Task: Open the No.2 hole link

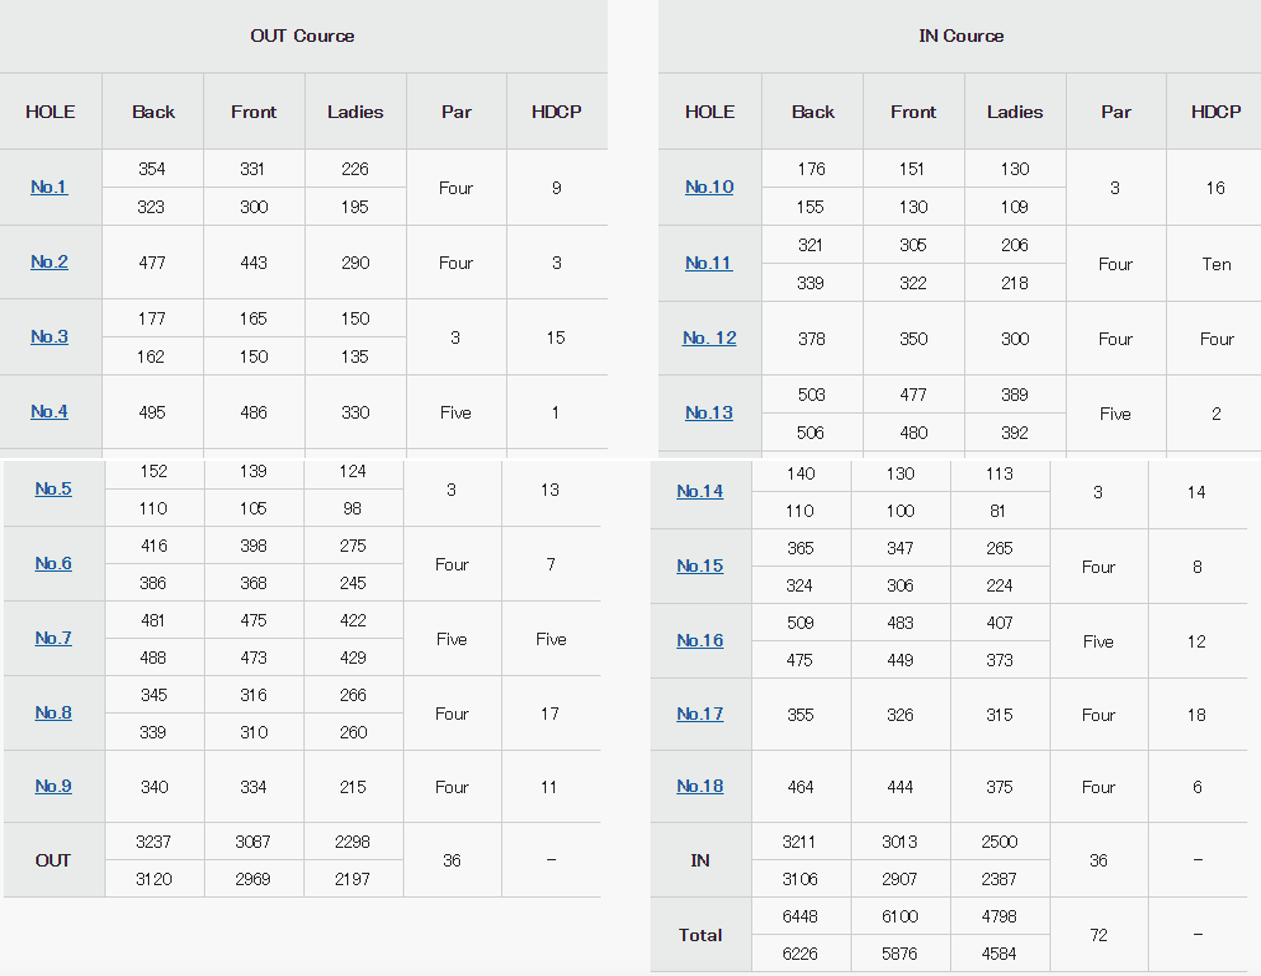Action: click(49, 262)
